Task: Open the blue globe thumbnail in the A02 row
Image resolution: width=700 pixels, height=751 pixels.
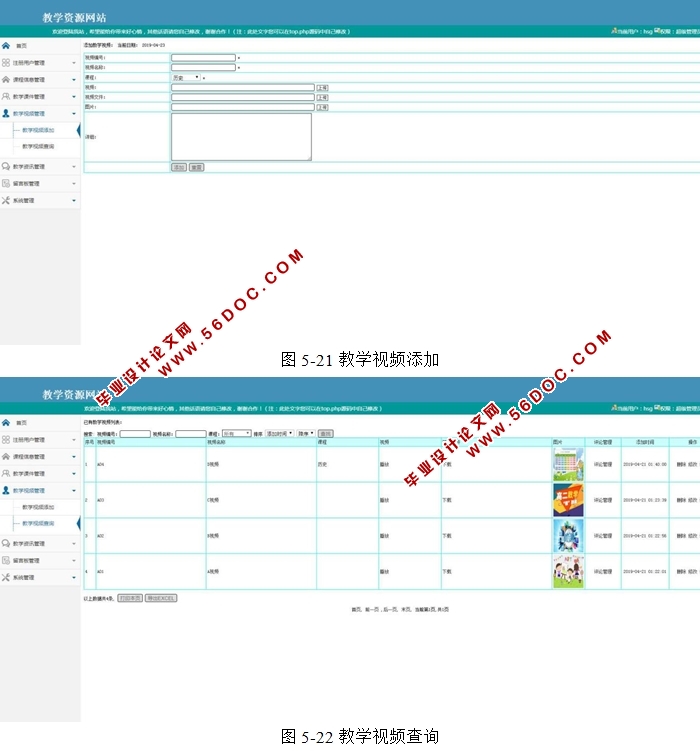Action: pos(568,536)
